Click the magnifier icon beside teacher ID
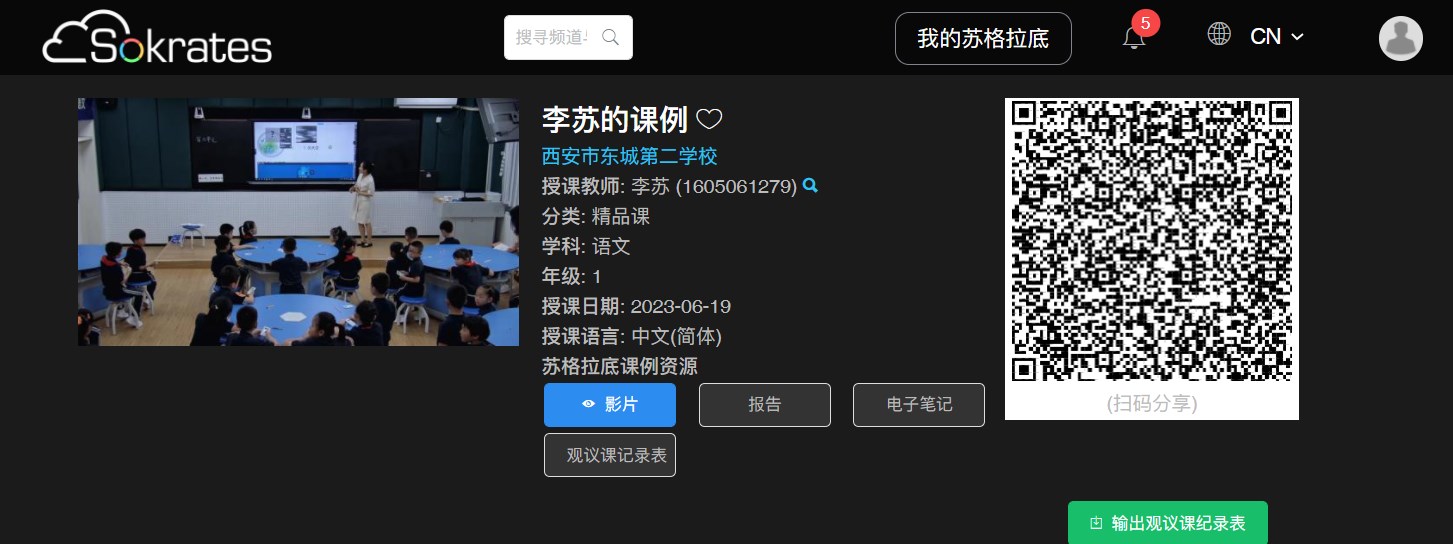Screen dimensions: 1453x544 [x=811, y=185]
